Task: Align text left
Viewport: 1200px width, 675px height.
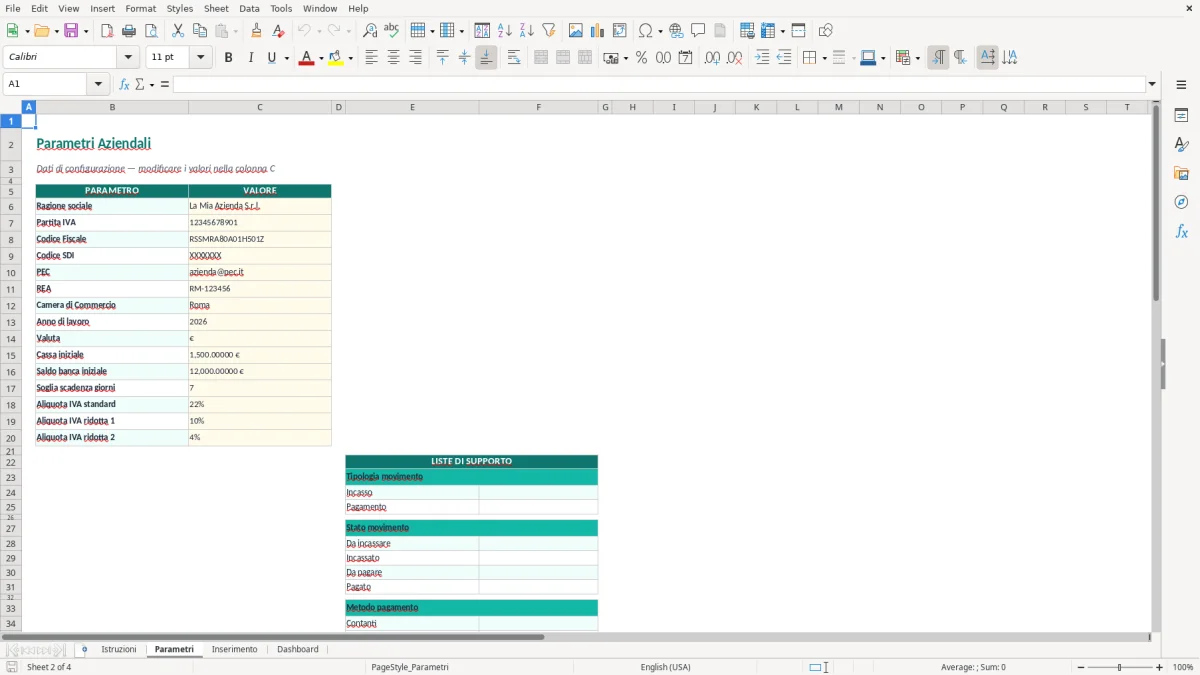Action: pos(371,58)
